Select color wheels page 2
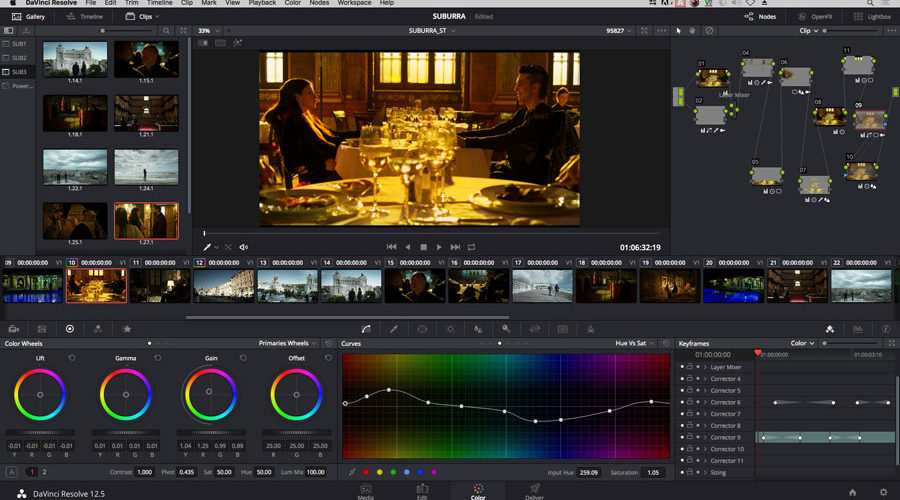900x500 pixels. click(44, 472)
